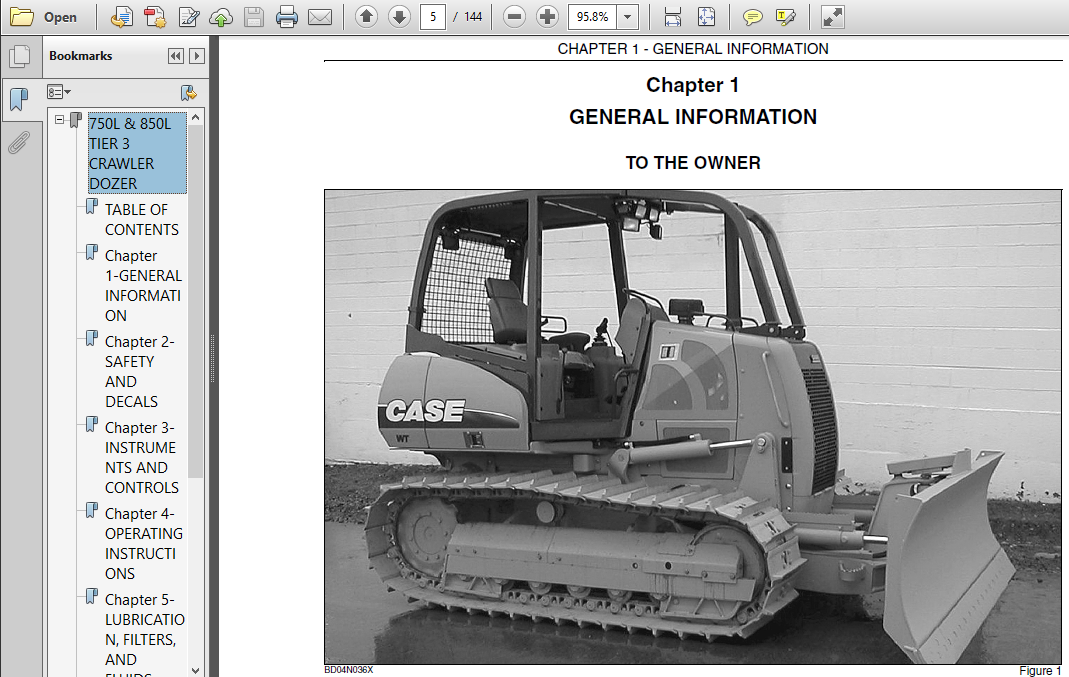The width and height of the screenshot is (1069, 677).
Task: Go to next page with down arrow
Action: tap(400, 16)
